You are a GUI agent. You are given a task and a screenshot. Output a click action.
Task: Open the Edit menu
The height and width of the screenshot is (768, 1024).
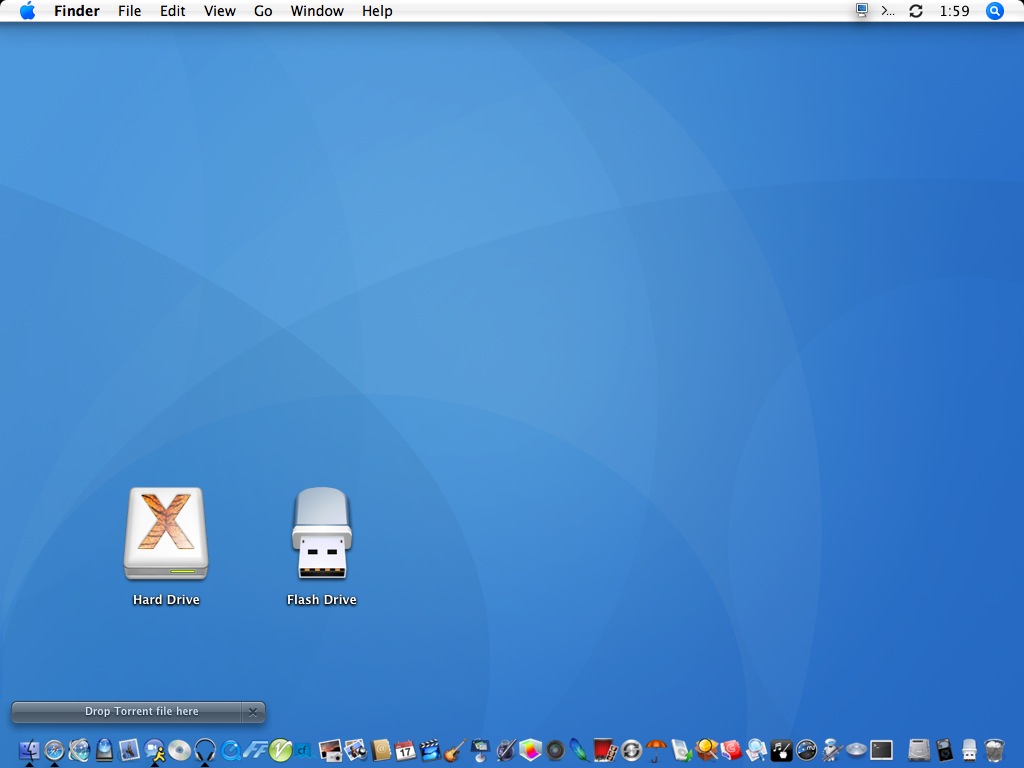point(172,11)
